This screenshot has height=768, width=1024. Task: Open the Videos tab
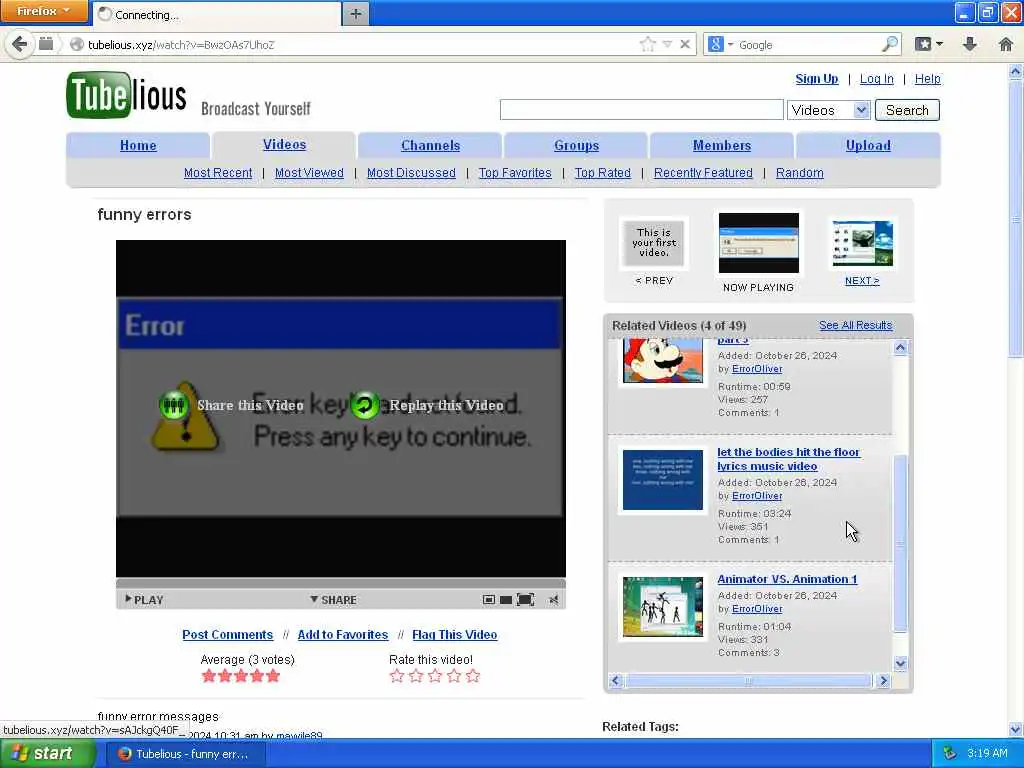284,145
